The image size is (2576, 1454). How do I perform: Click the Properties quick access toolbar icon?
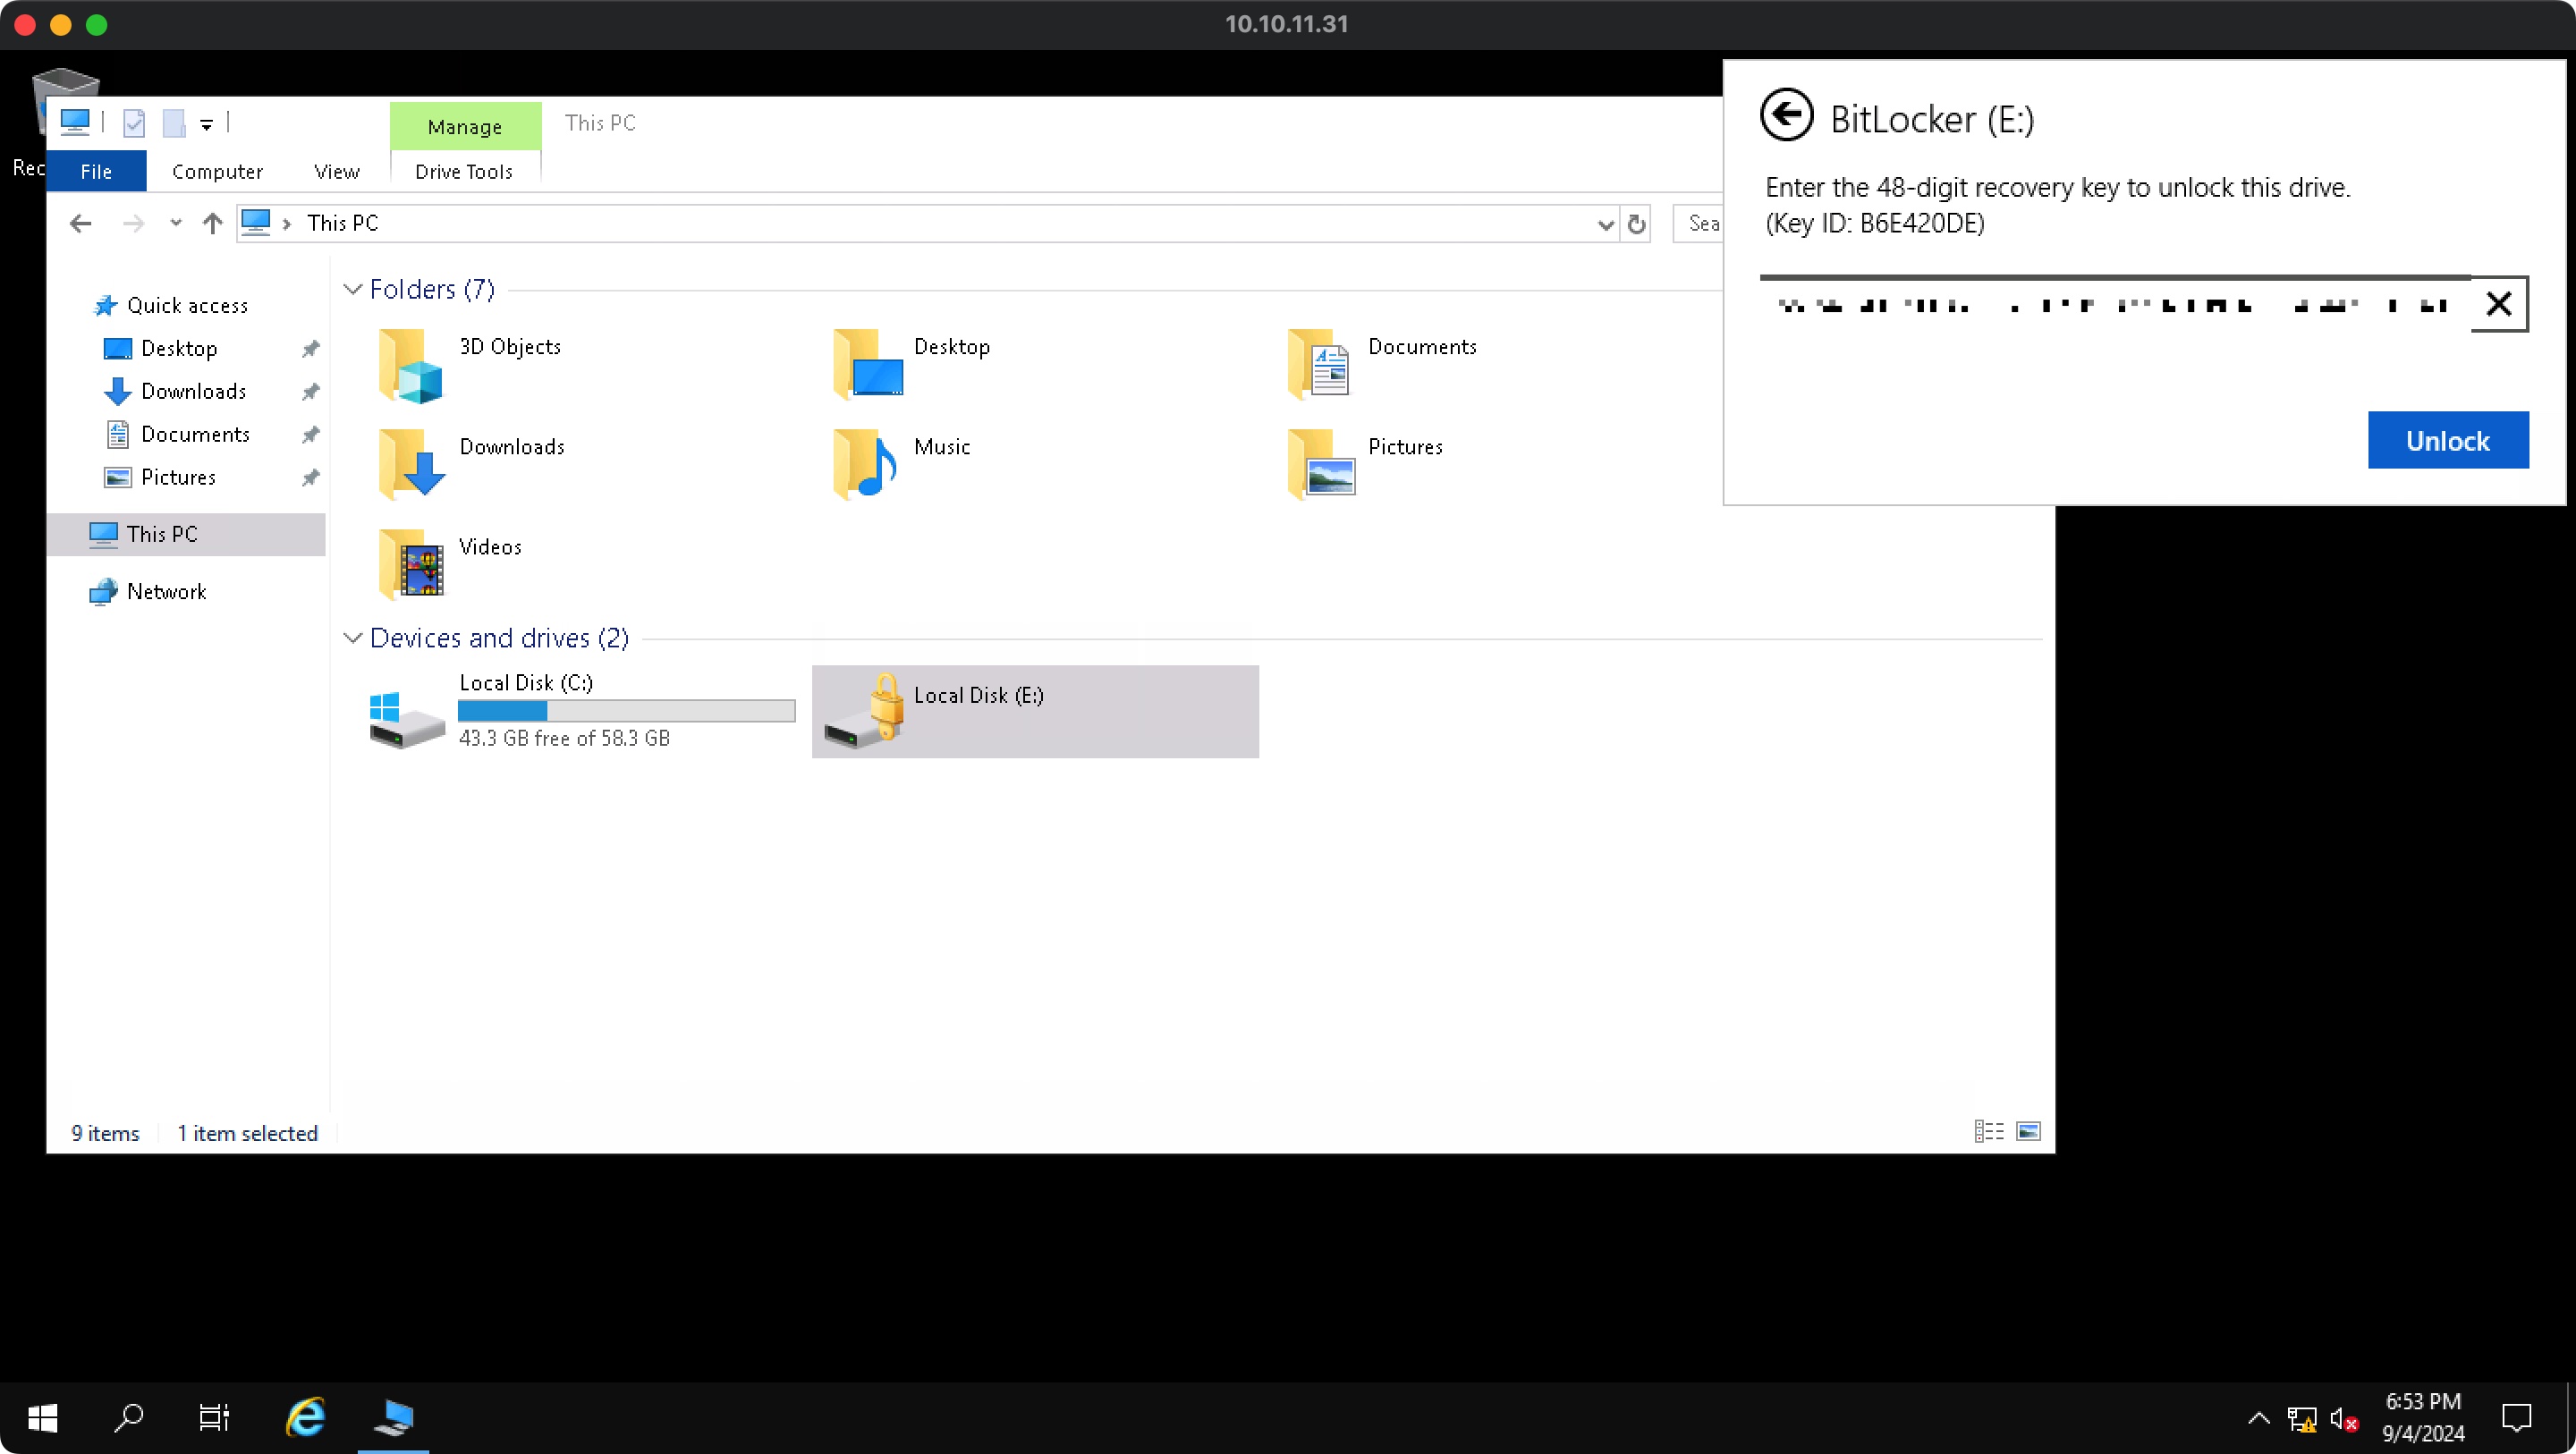134,123
